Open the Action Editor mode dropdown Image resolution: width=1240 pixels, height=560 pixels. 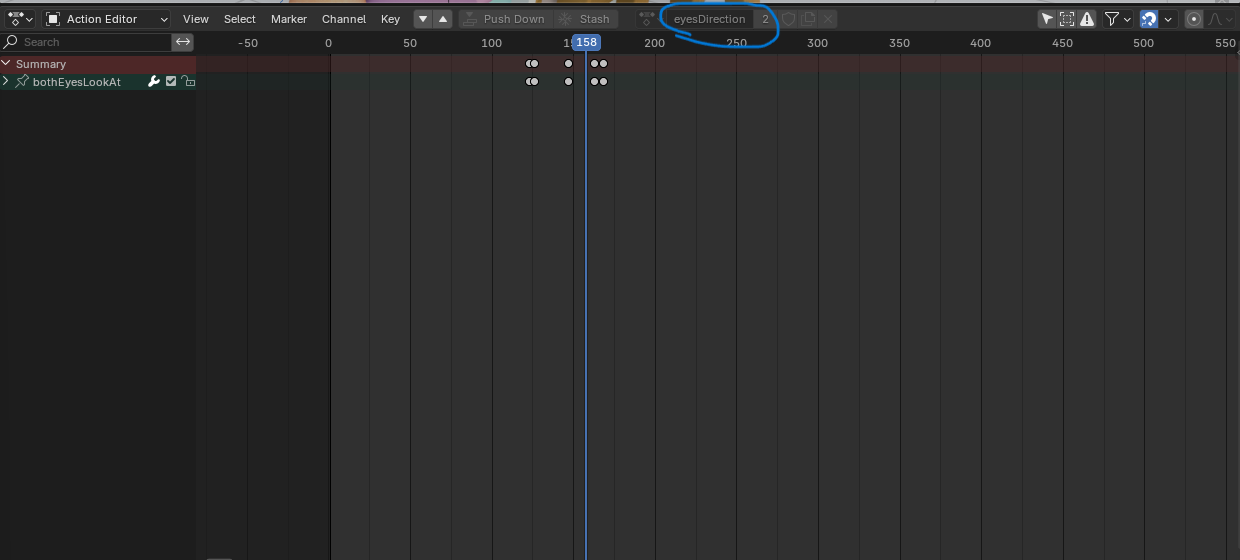[x=107, y=19]
